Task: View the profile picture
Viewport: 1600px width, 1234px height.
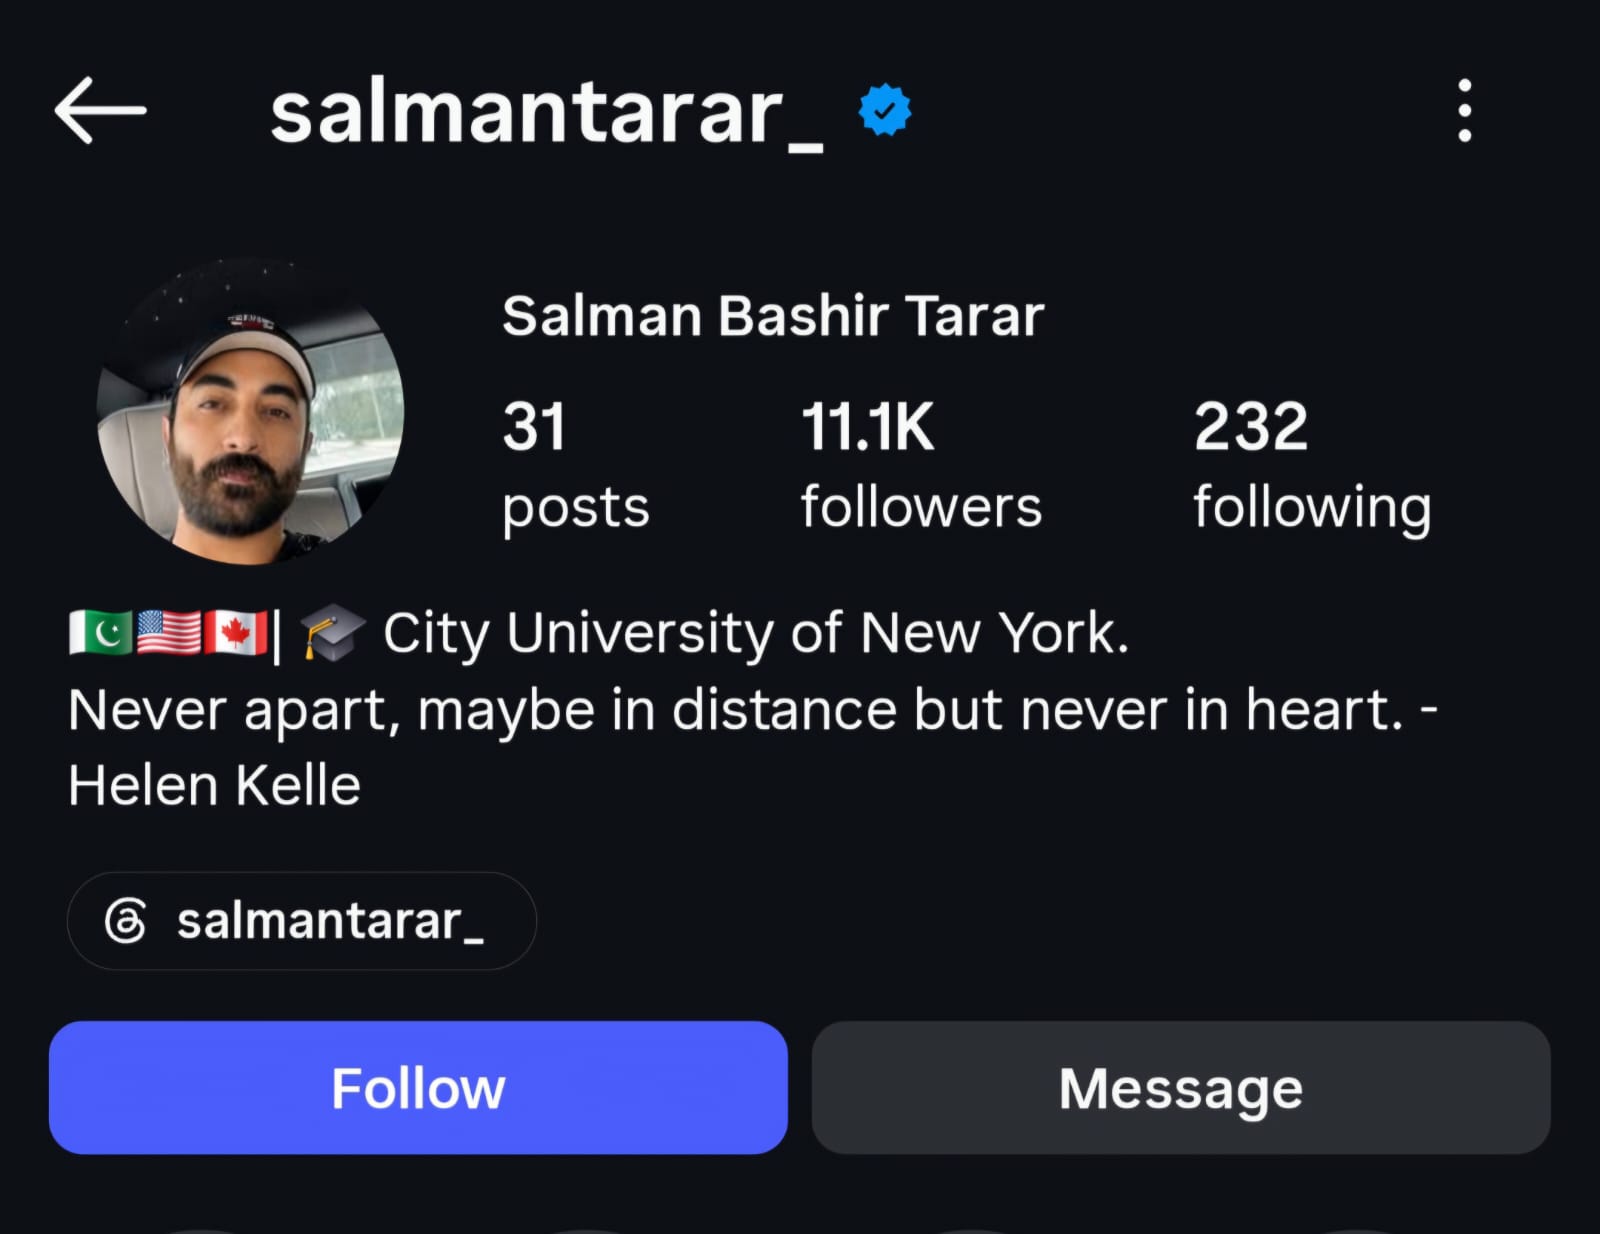Action: pyautogui.click(x=250, y=412)
